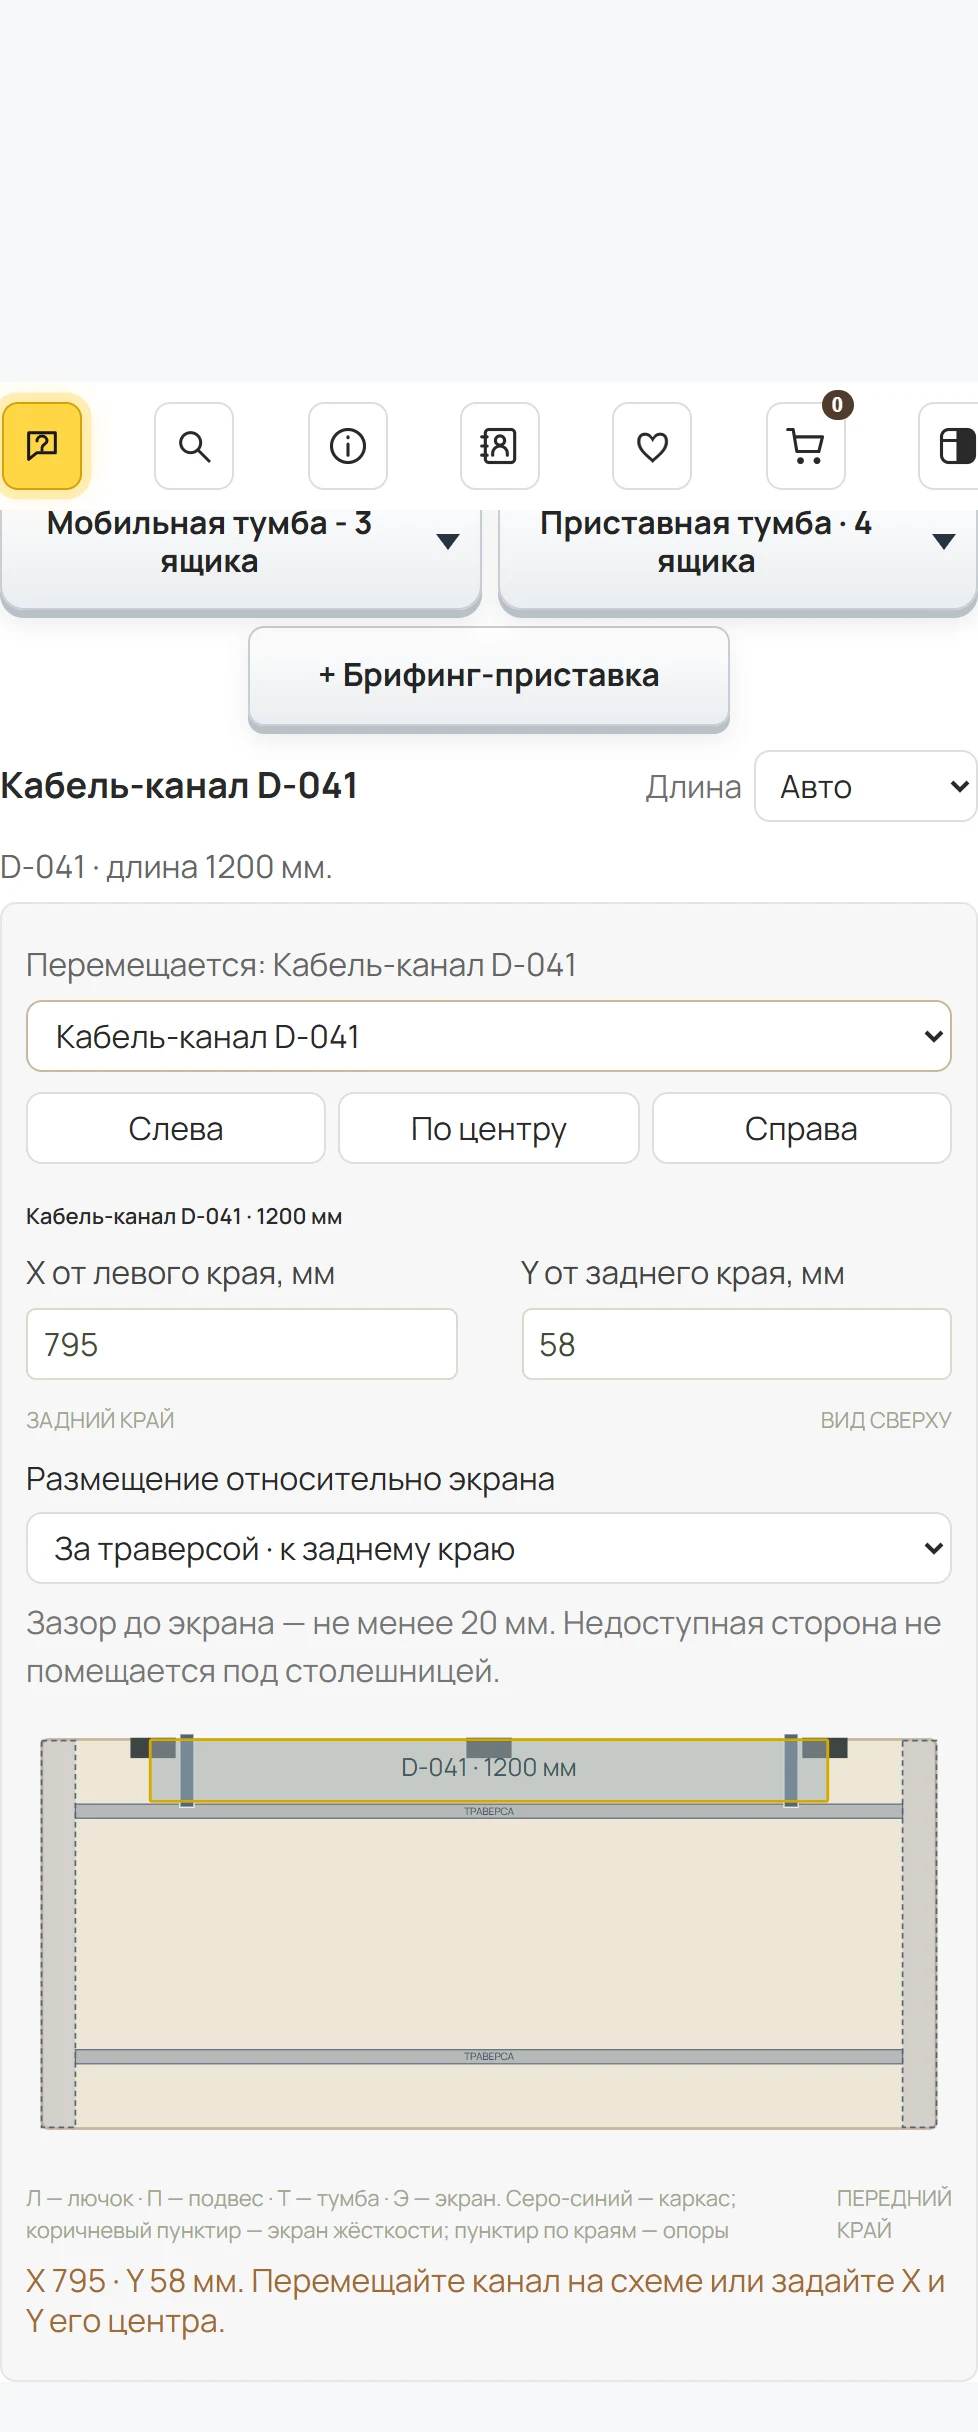The width and height of the screenshot is (978, 2432).
Task: Focus the Y от заднего края field
Action: (737, 1344)
